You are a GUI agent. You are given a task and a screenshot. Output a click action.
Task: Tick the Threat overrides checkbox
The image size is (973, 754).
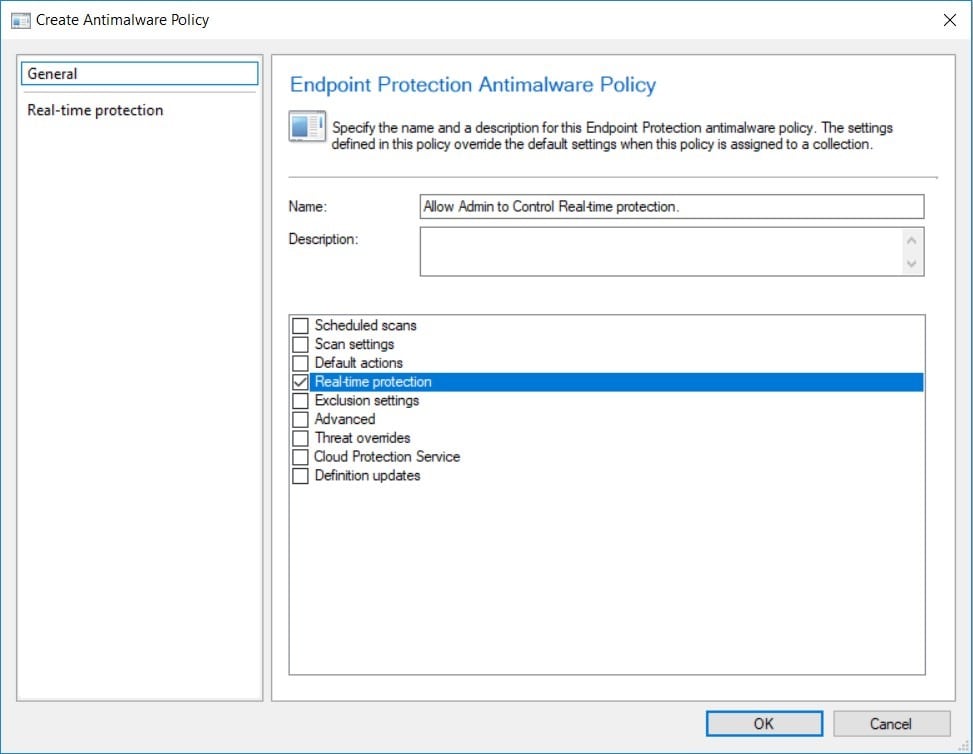(x=300, y=438)
